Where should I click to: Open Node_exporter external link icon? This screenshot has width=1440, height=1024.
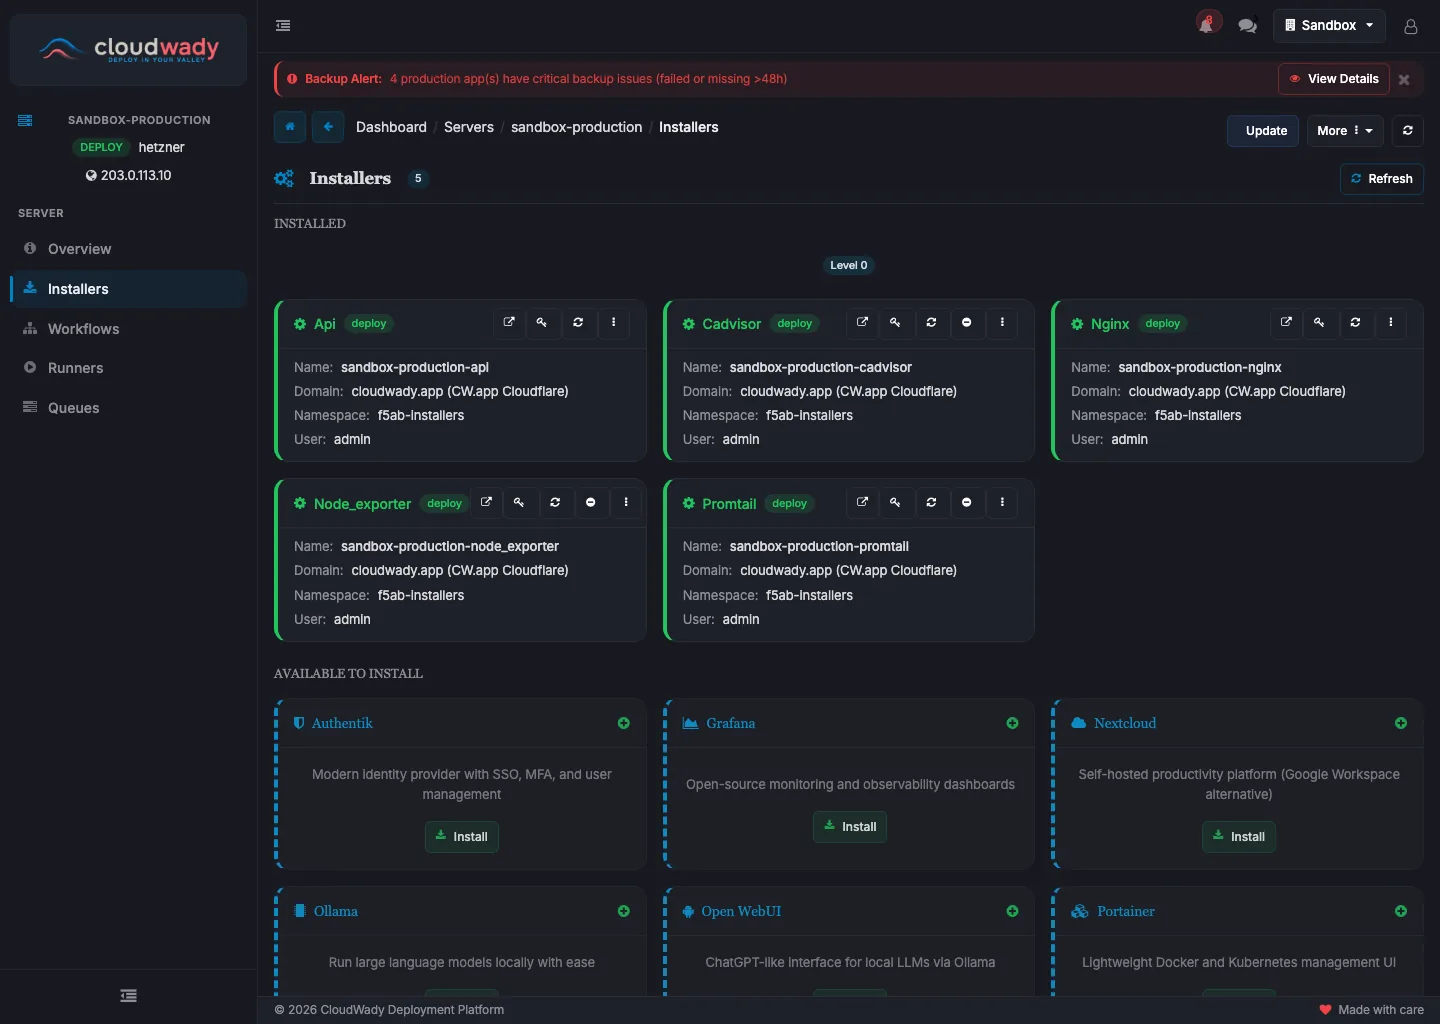[486, 502]
